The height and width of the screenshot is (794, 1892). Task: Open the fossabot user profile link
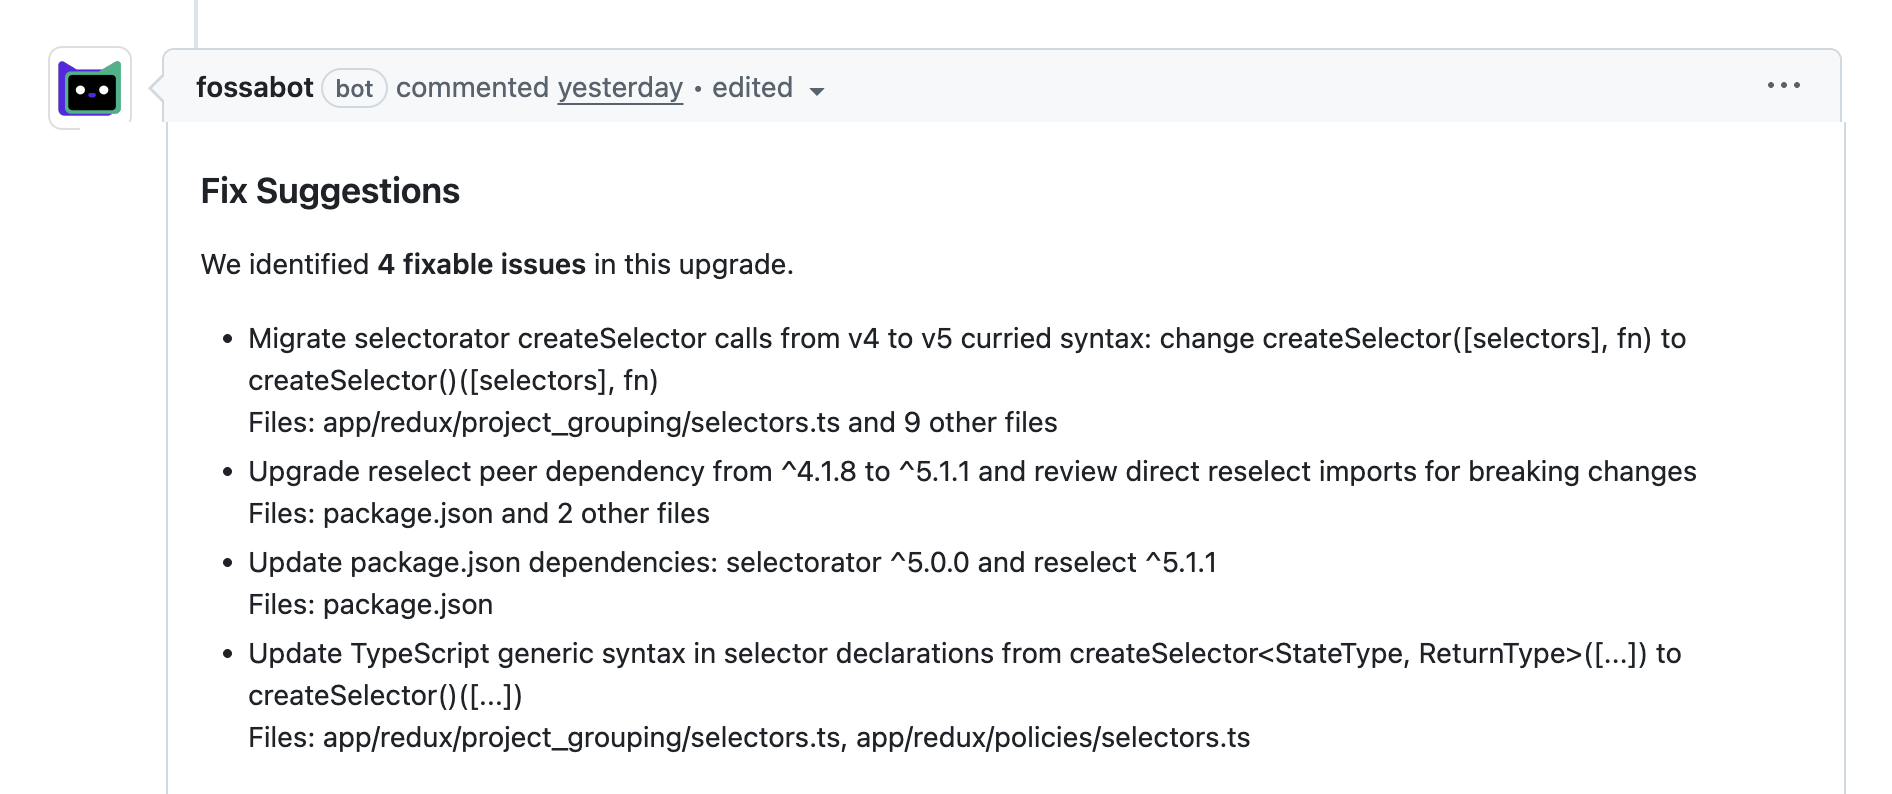(x=254, y=88)
